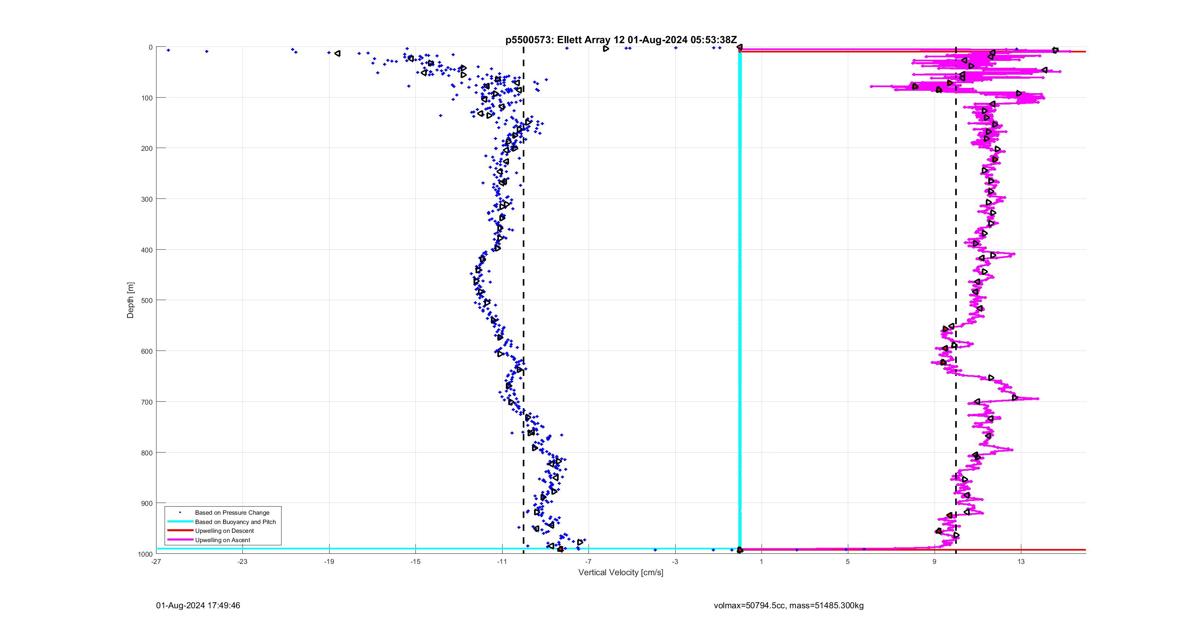Click the x-axis tick label '-19'

(x=329, y=561)
